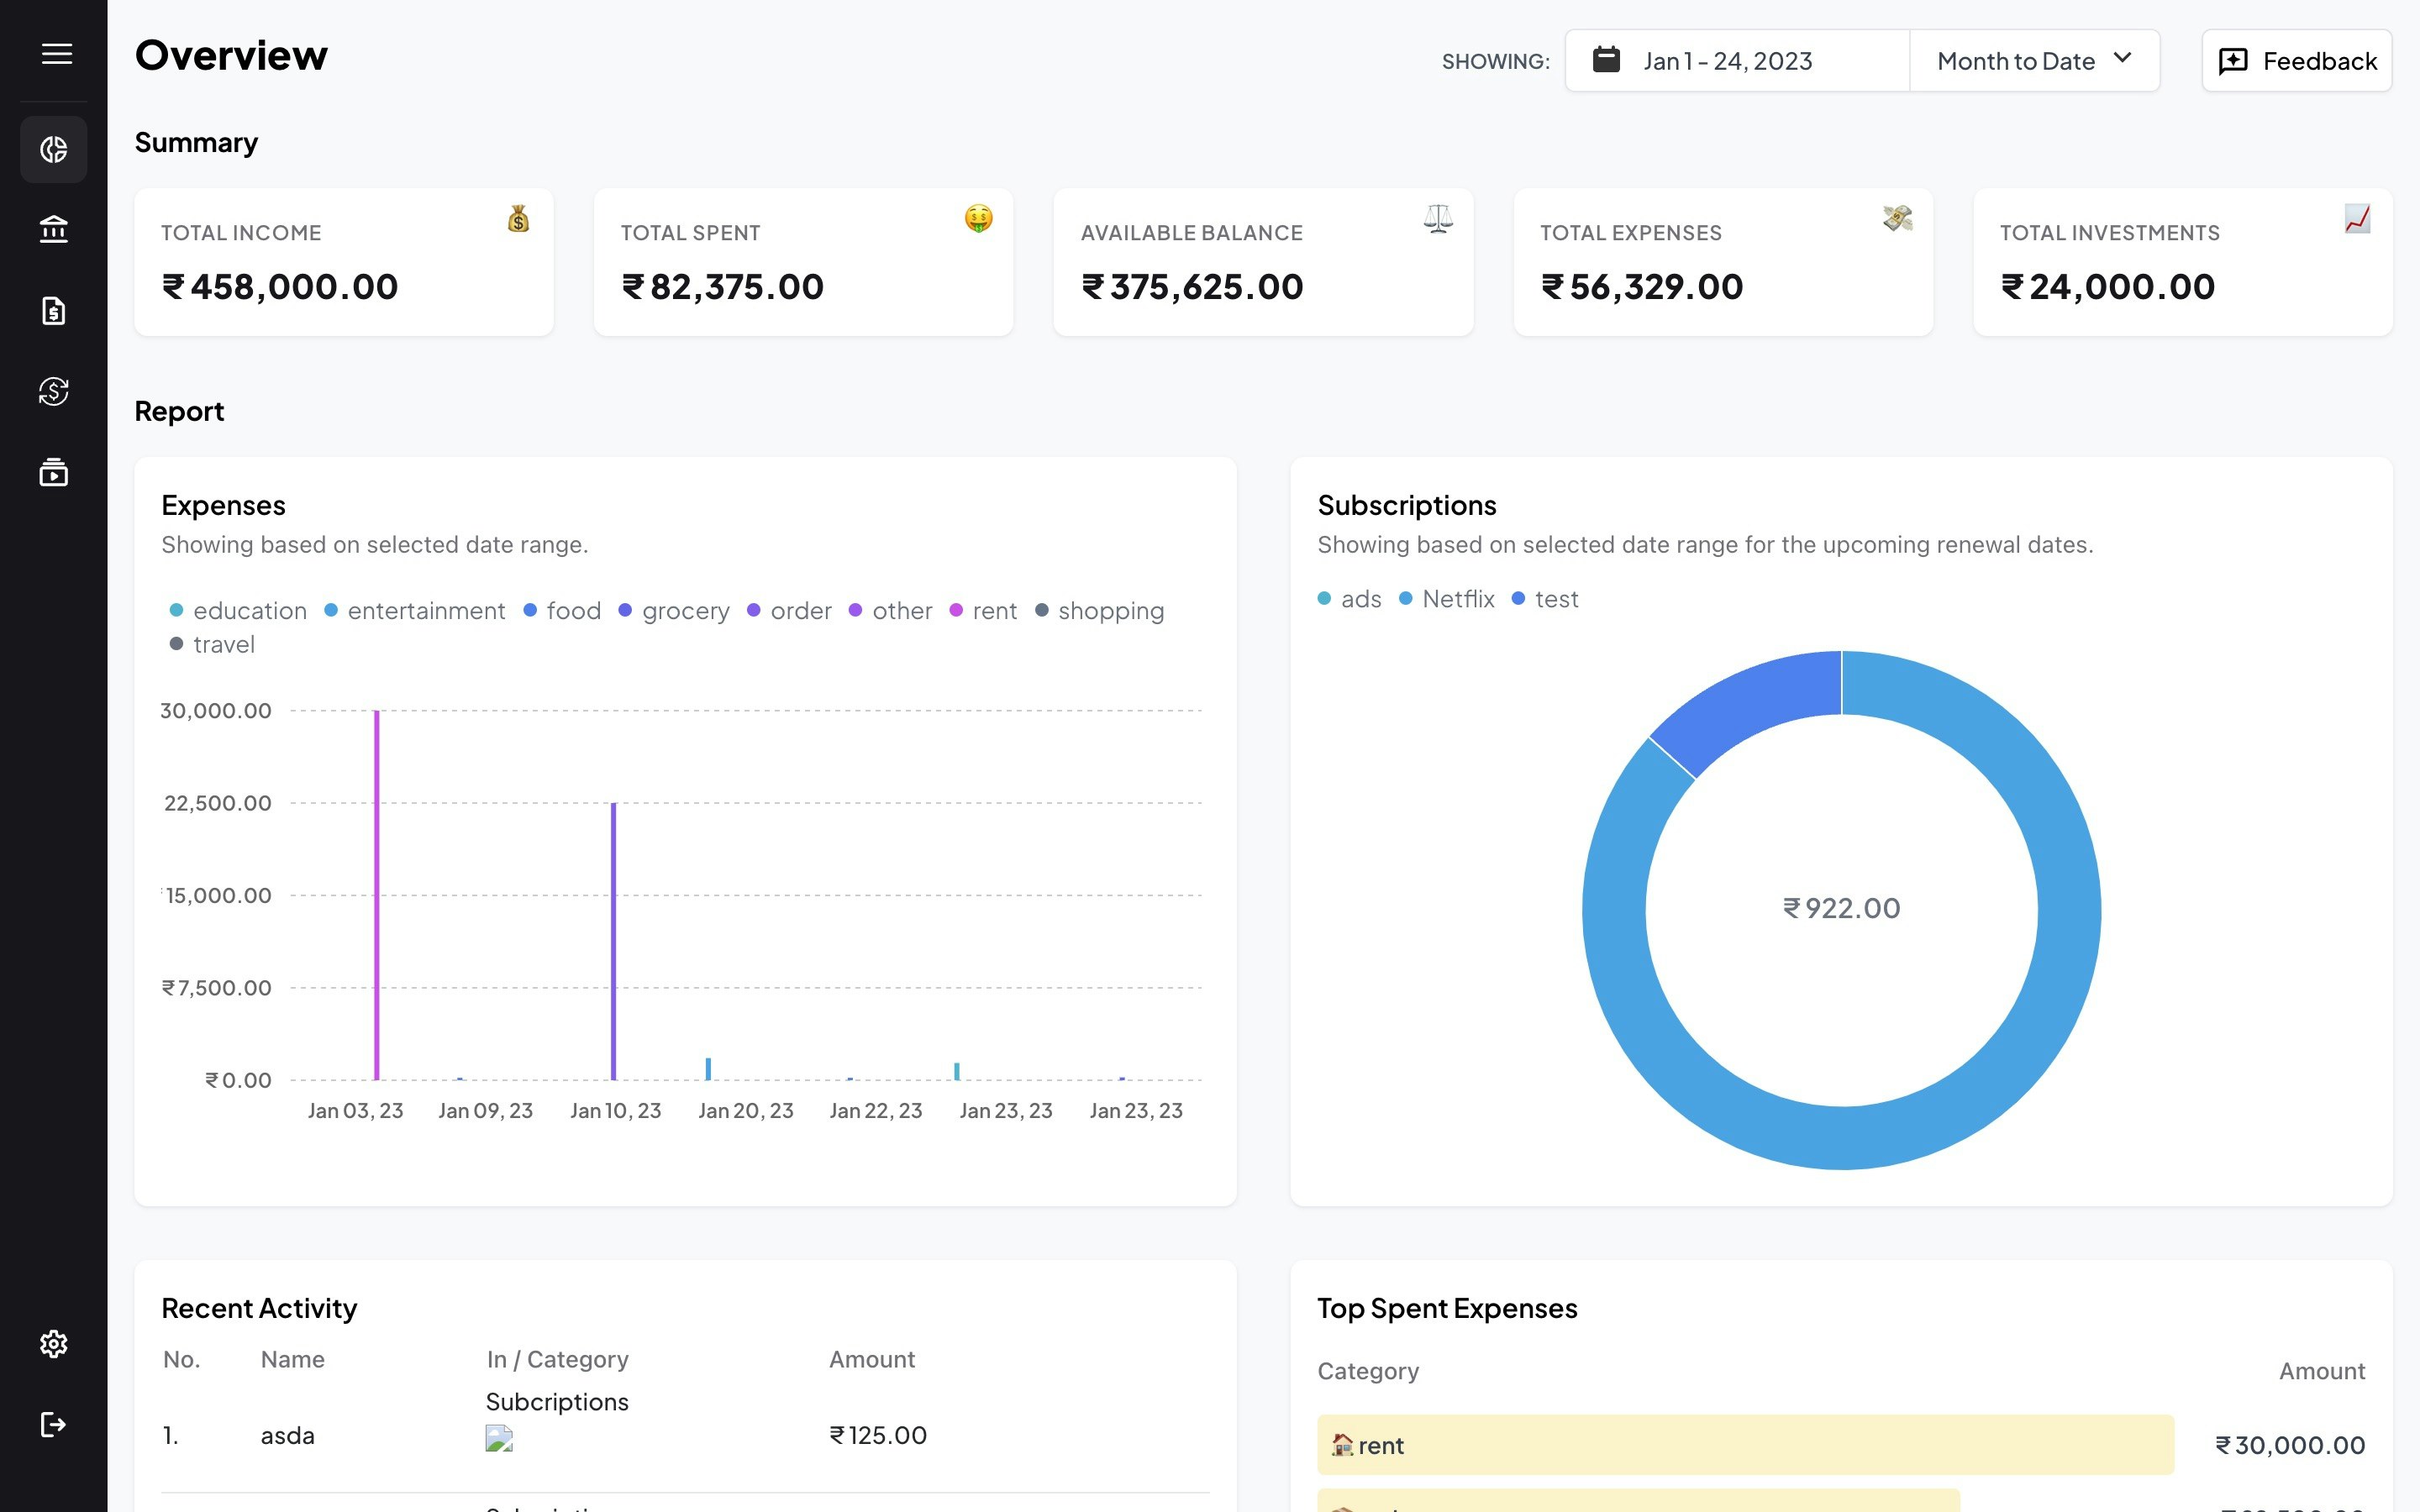
Task: Click the ₹82,375.00 total spent value
Action: 722,287
